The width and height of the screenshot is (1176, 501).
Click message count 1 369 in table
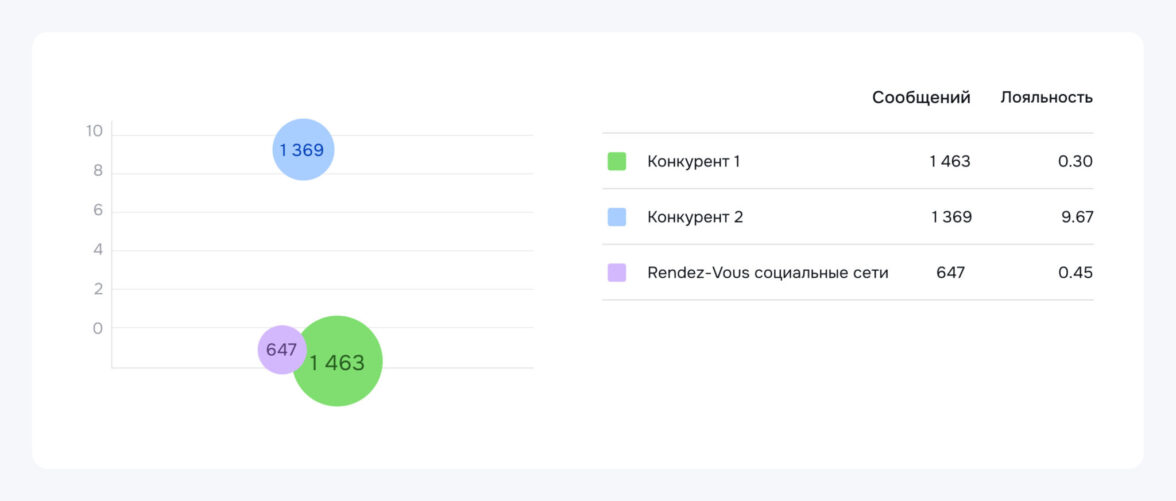[950, 217]
